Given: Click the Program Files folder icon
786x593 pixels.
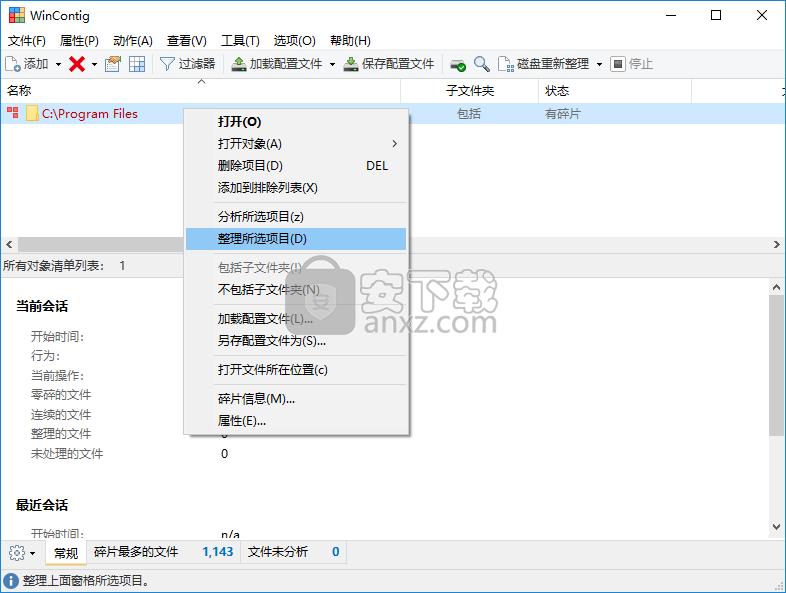Looking at the screenshot, I should (x=32, y=113).
